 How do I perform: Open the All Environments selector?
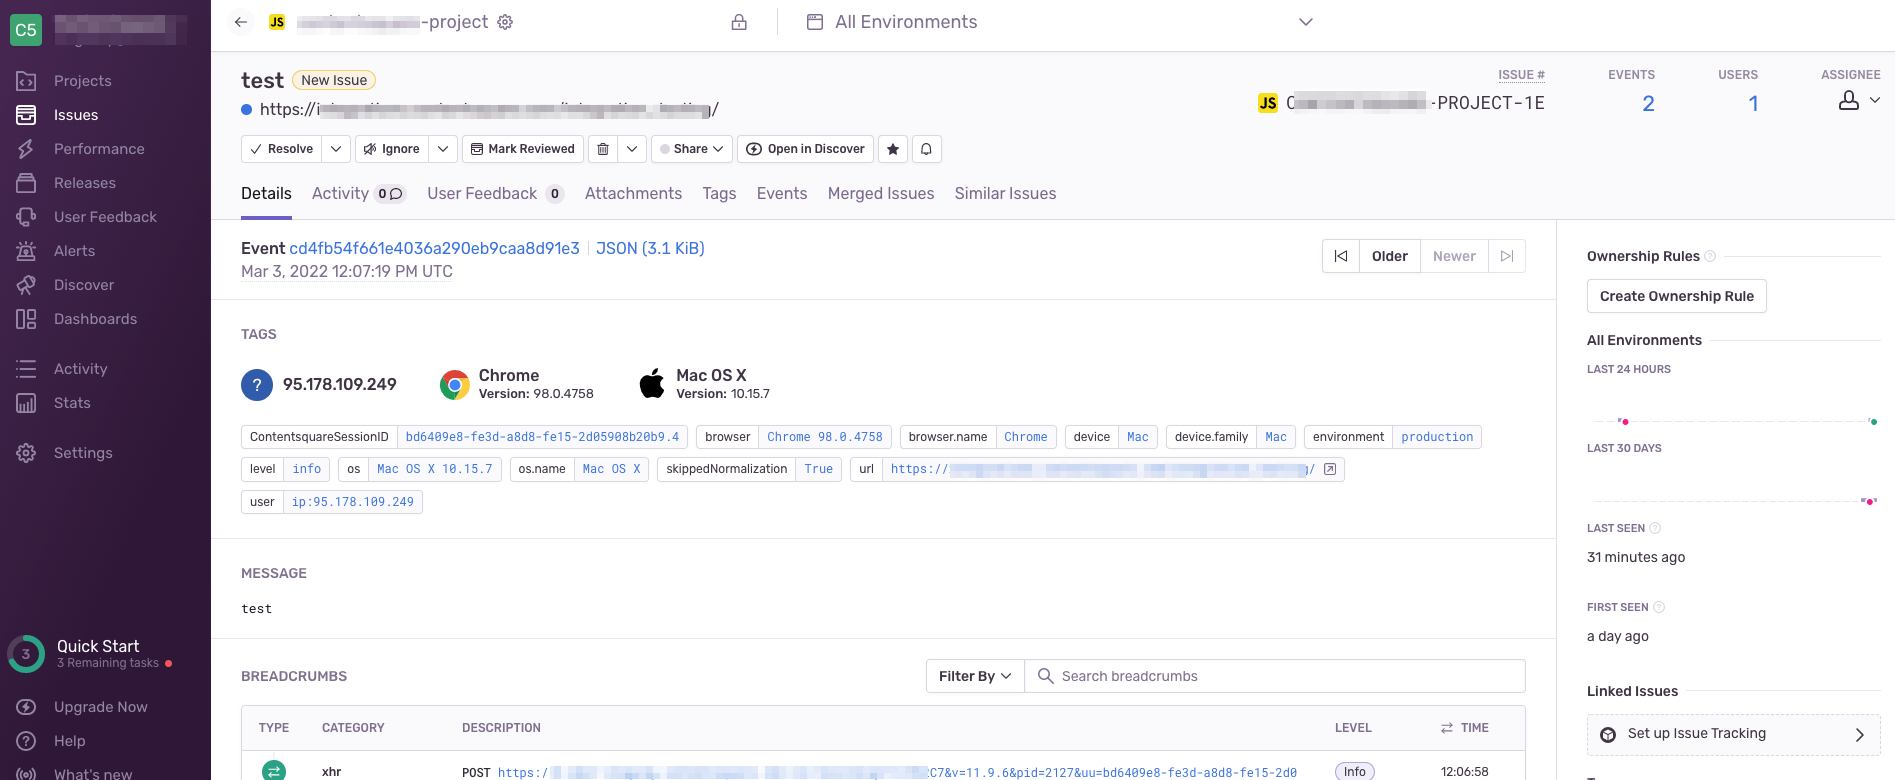click(1060, 22)
